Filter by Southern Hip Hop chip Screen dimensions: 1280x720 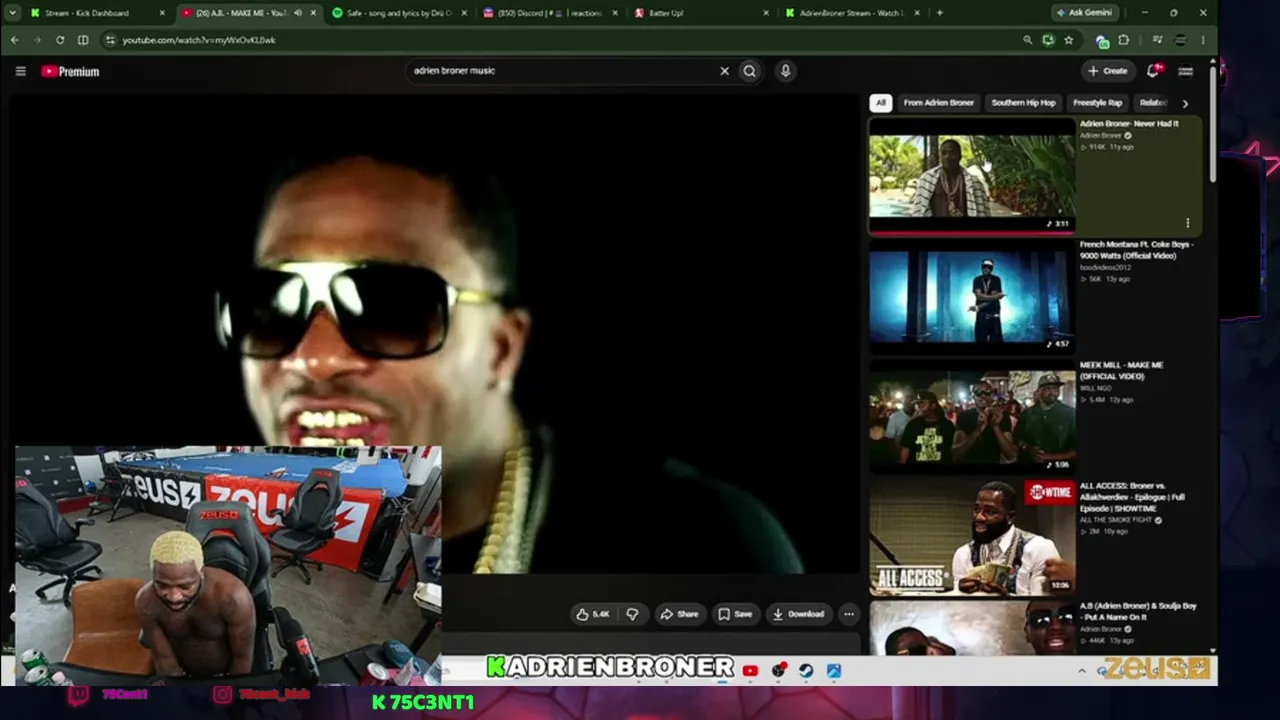tap(1023, 103)
